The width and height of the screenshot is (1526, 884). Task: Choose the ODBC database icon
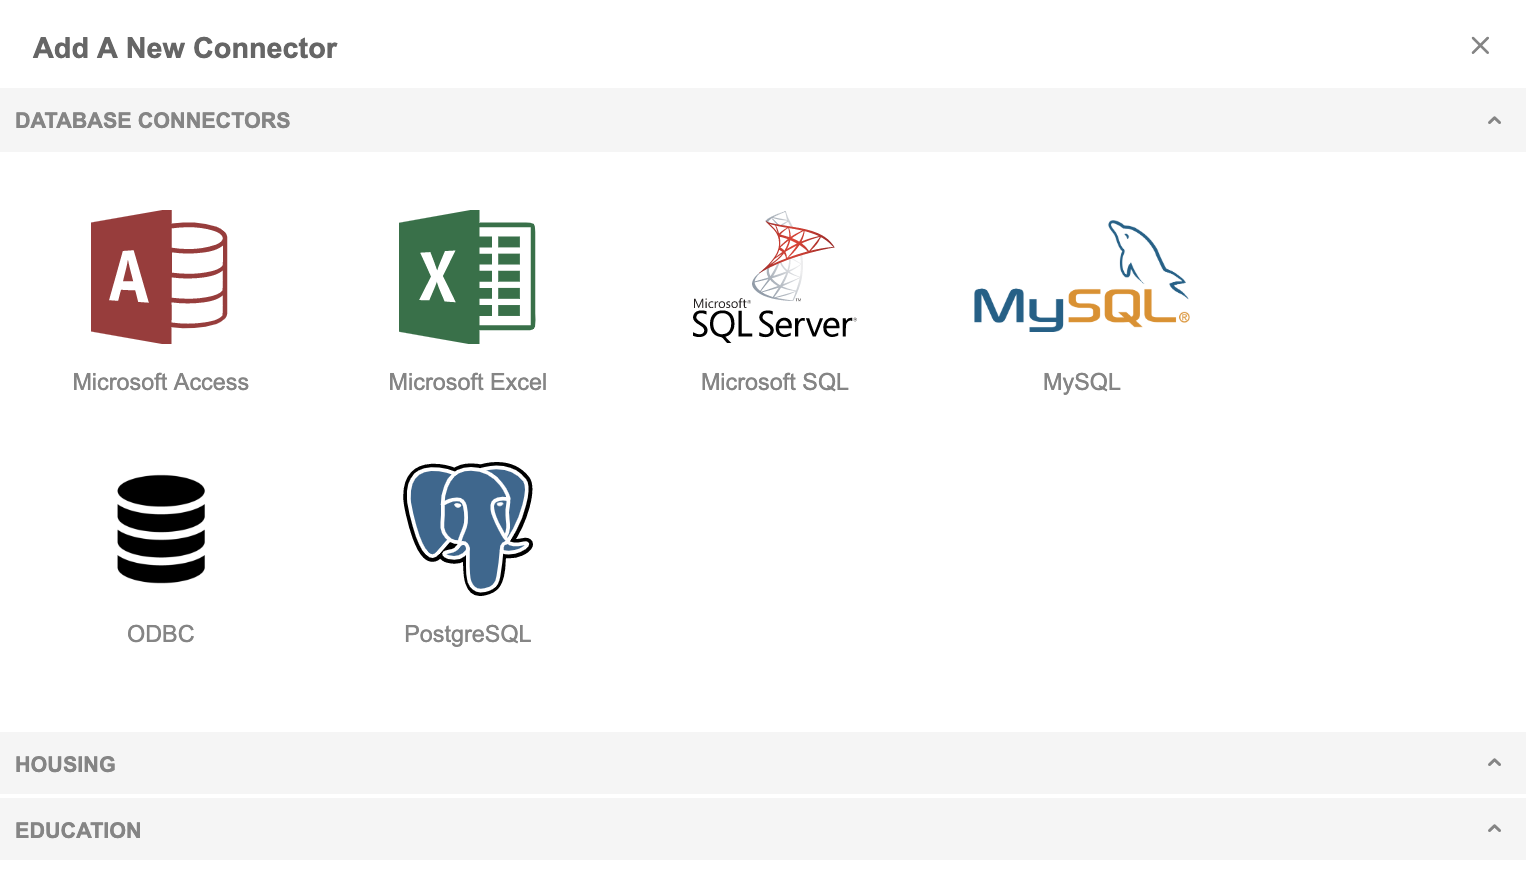point(161,529)
